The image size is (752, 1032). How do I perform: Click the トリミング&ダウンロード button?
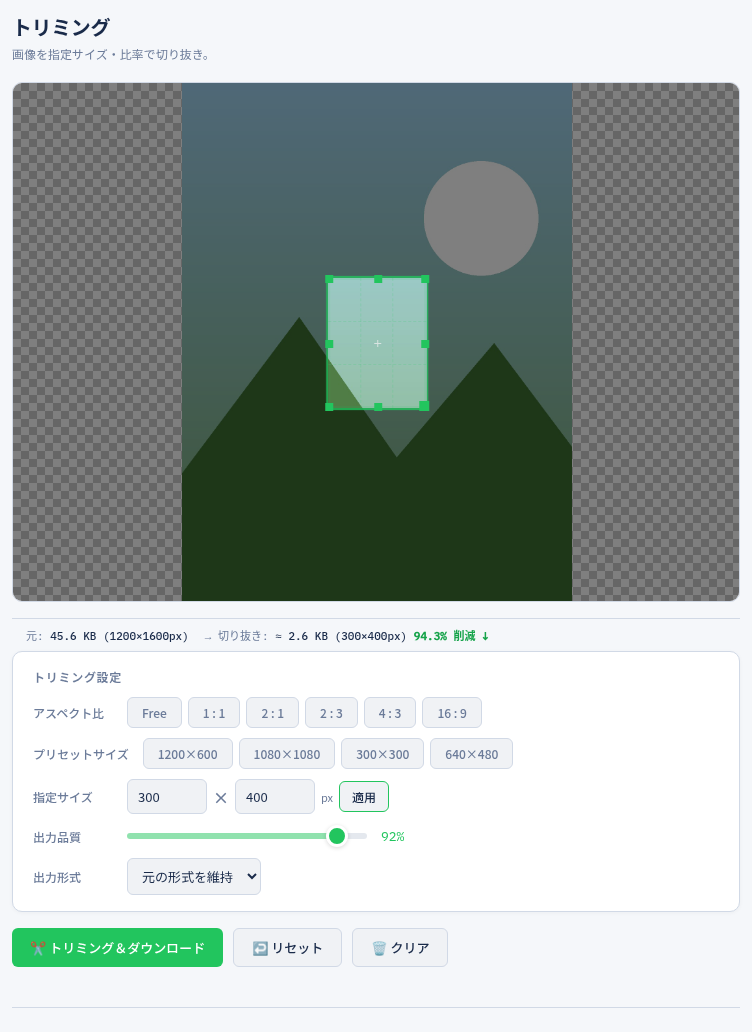click(x=117, y=948)
